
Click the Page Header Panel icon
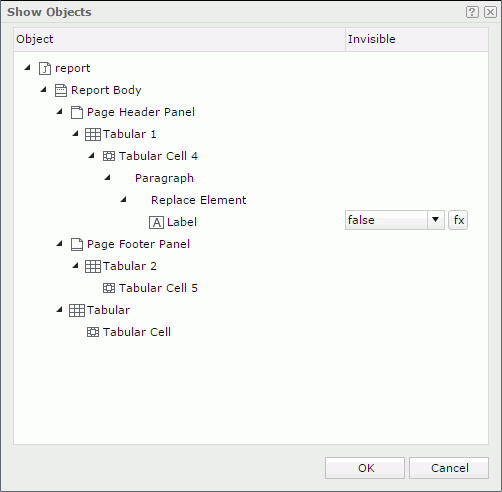pos(77,112)
